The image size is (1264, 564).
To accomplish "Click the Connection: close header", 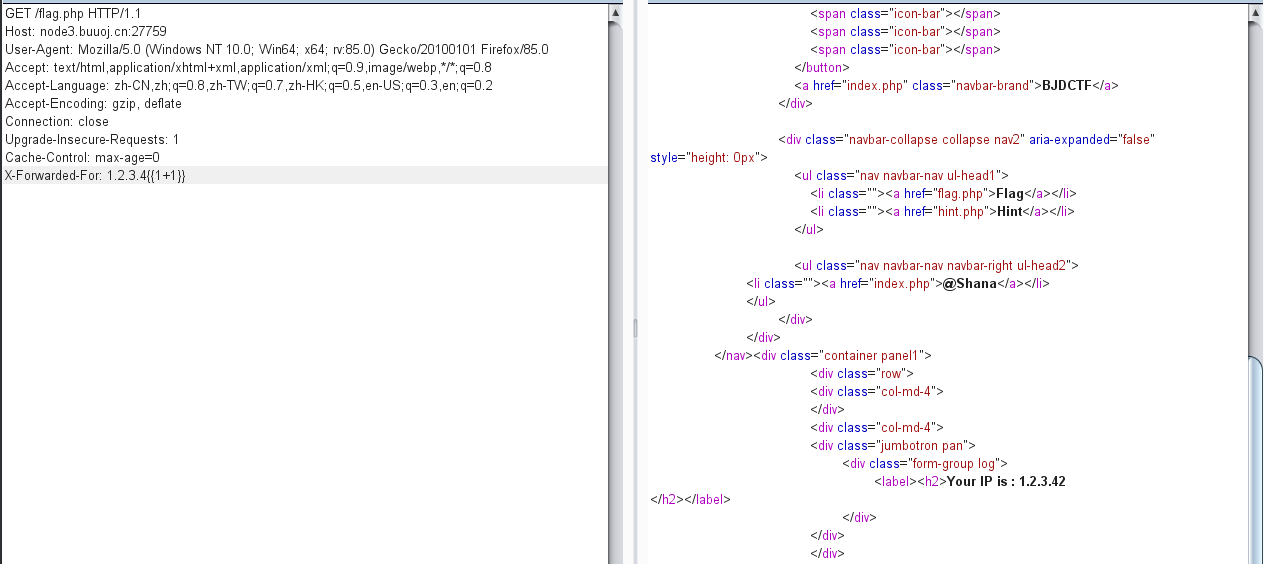I will (x=57, y=121).
